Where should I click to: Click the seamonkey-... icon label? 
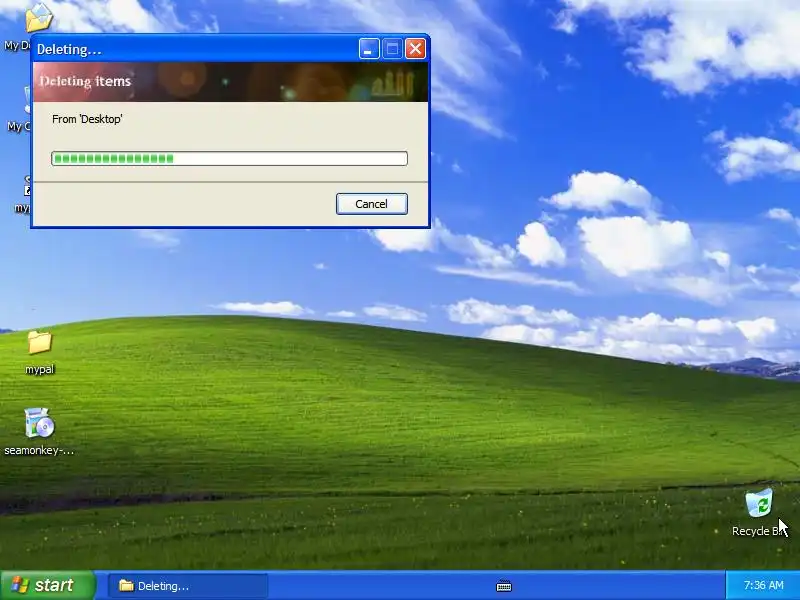pyautogui.click(x=39, y=451)
